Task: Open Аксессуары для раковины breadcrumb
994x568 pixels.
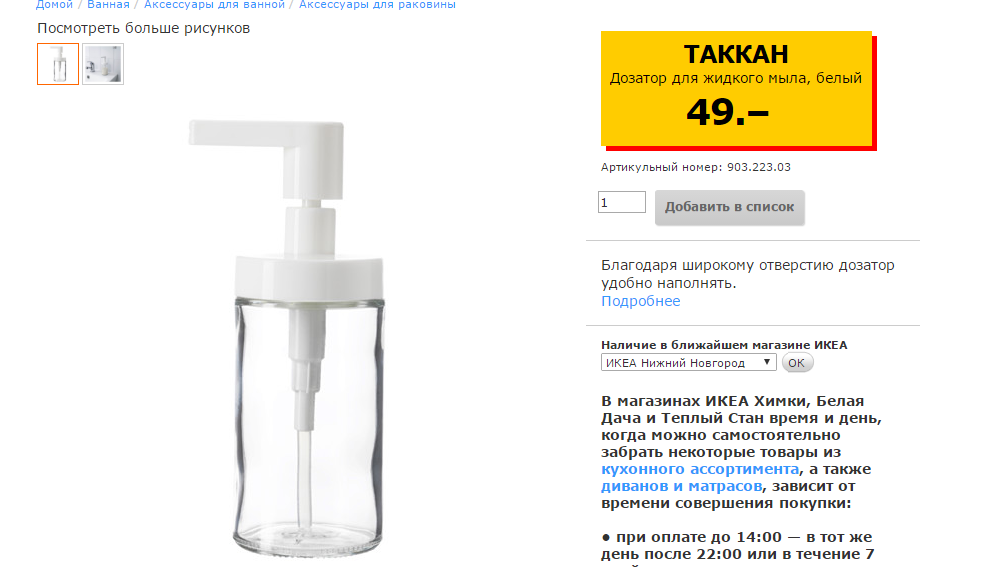Action: (x=377, y=4)
